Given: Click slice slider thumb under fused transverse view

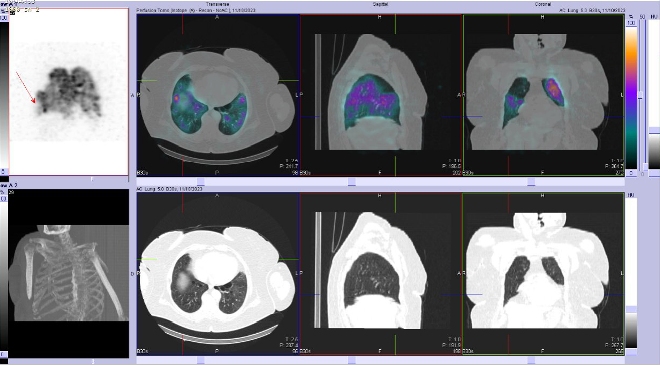Looking at the screenshot, I should [201, 181].
